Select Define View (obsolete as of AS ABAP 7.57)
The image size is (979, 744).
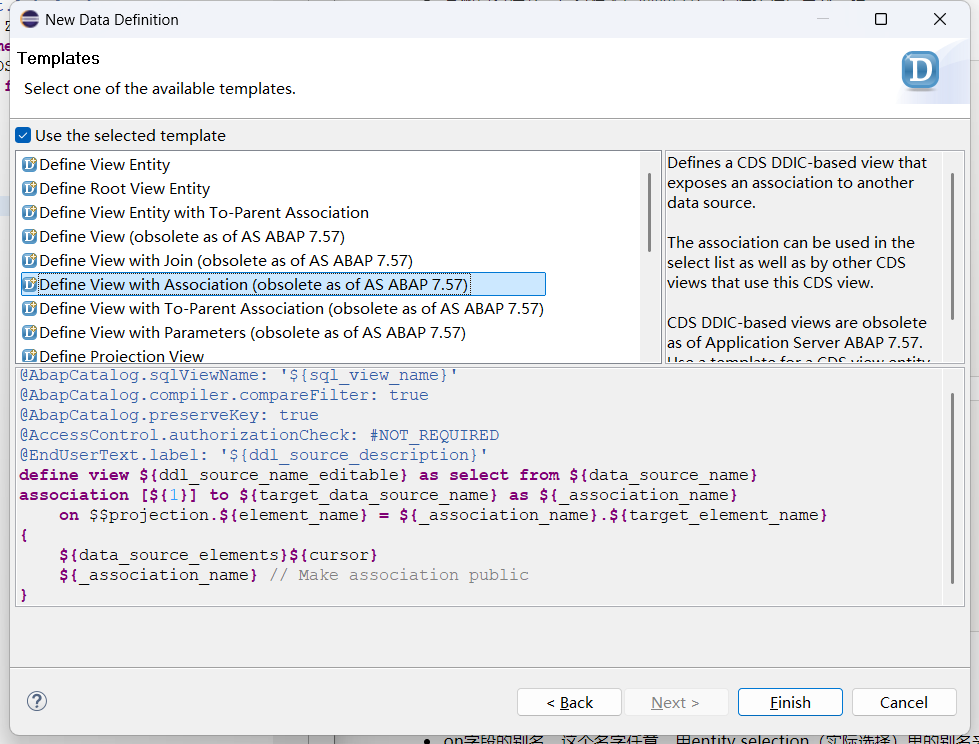pyautogui.click(x=192, y=237)
